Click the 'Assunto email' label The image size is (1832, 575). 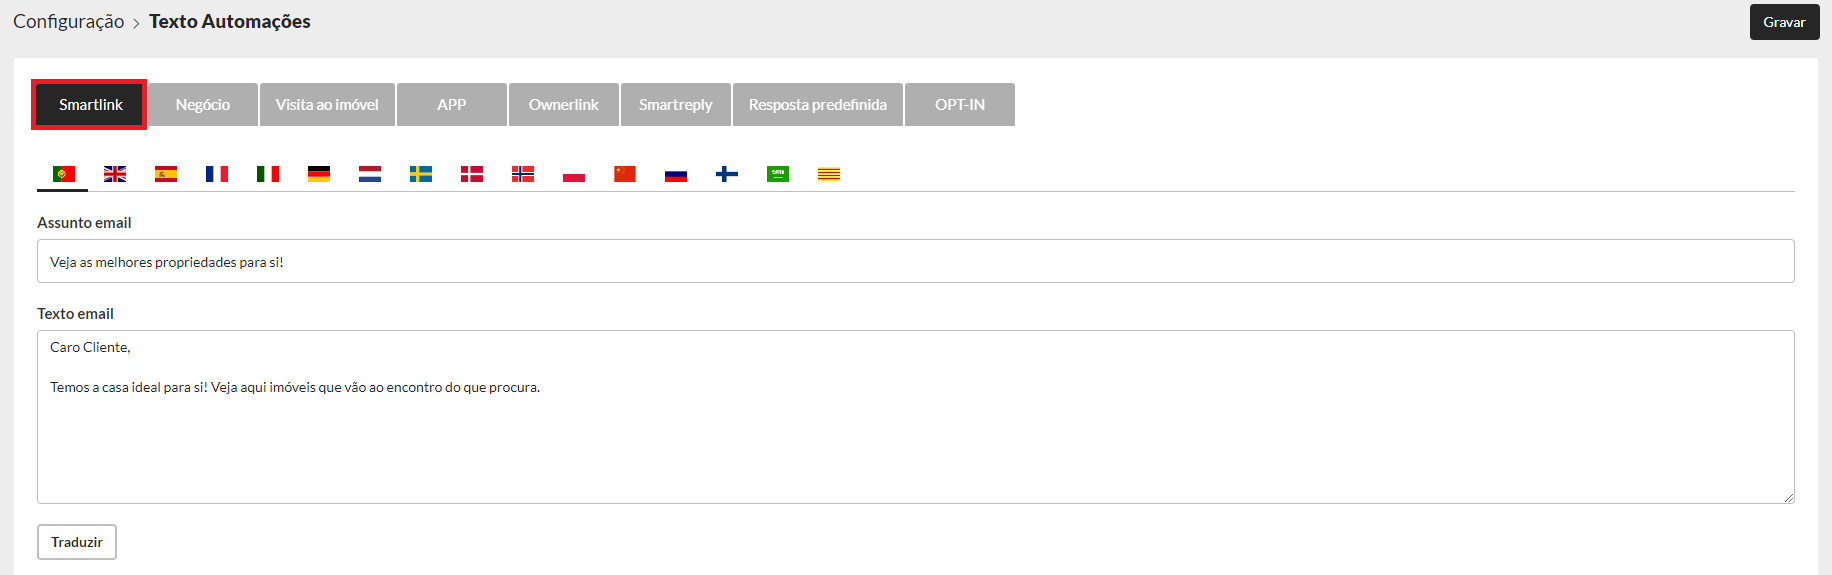(x=84, y=222)
